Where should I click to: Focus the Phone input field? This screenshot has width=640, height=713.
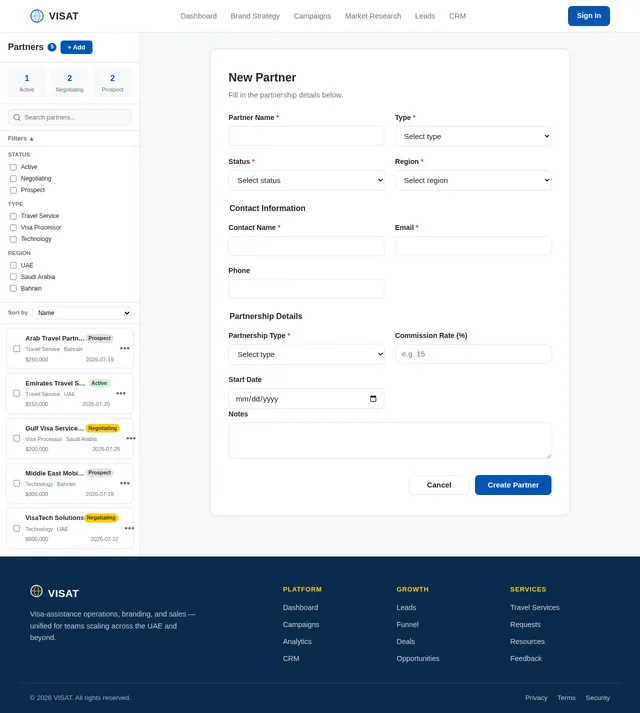[x=306, y=289]
